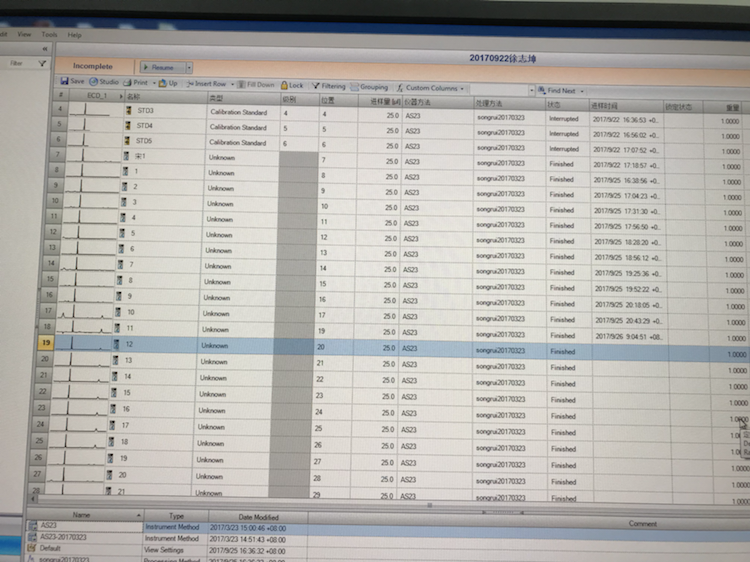Click Find Next in the toolbar
The height and width of the screenshot is (562, 750).
[x=557, y=90]
